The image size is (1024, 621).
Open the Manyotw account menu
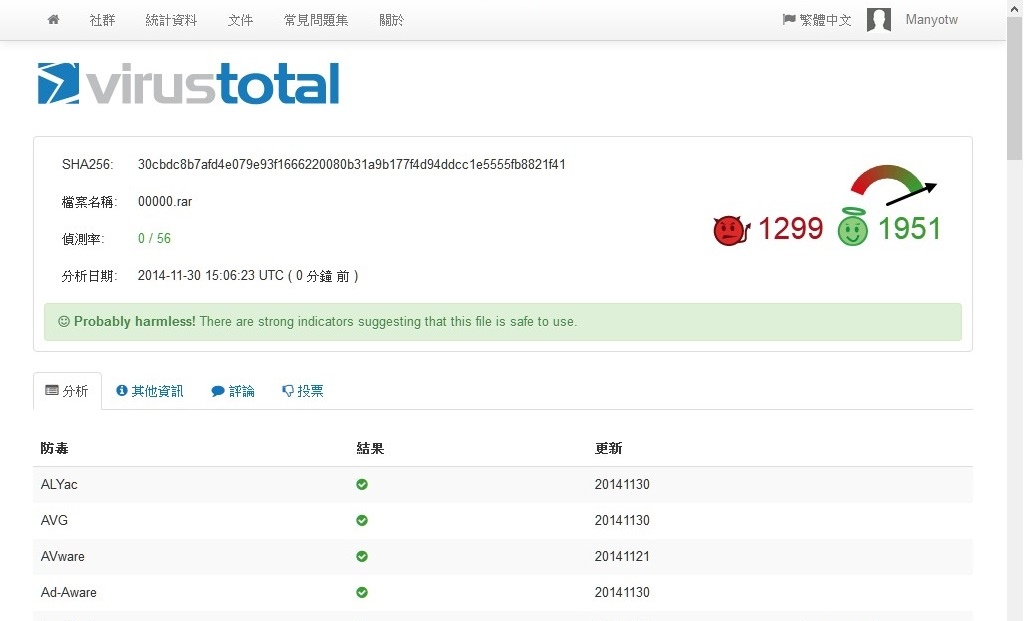932,20
